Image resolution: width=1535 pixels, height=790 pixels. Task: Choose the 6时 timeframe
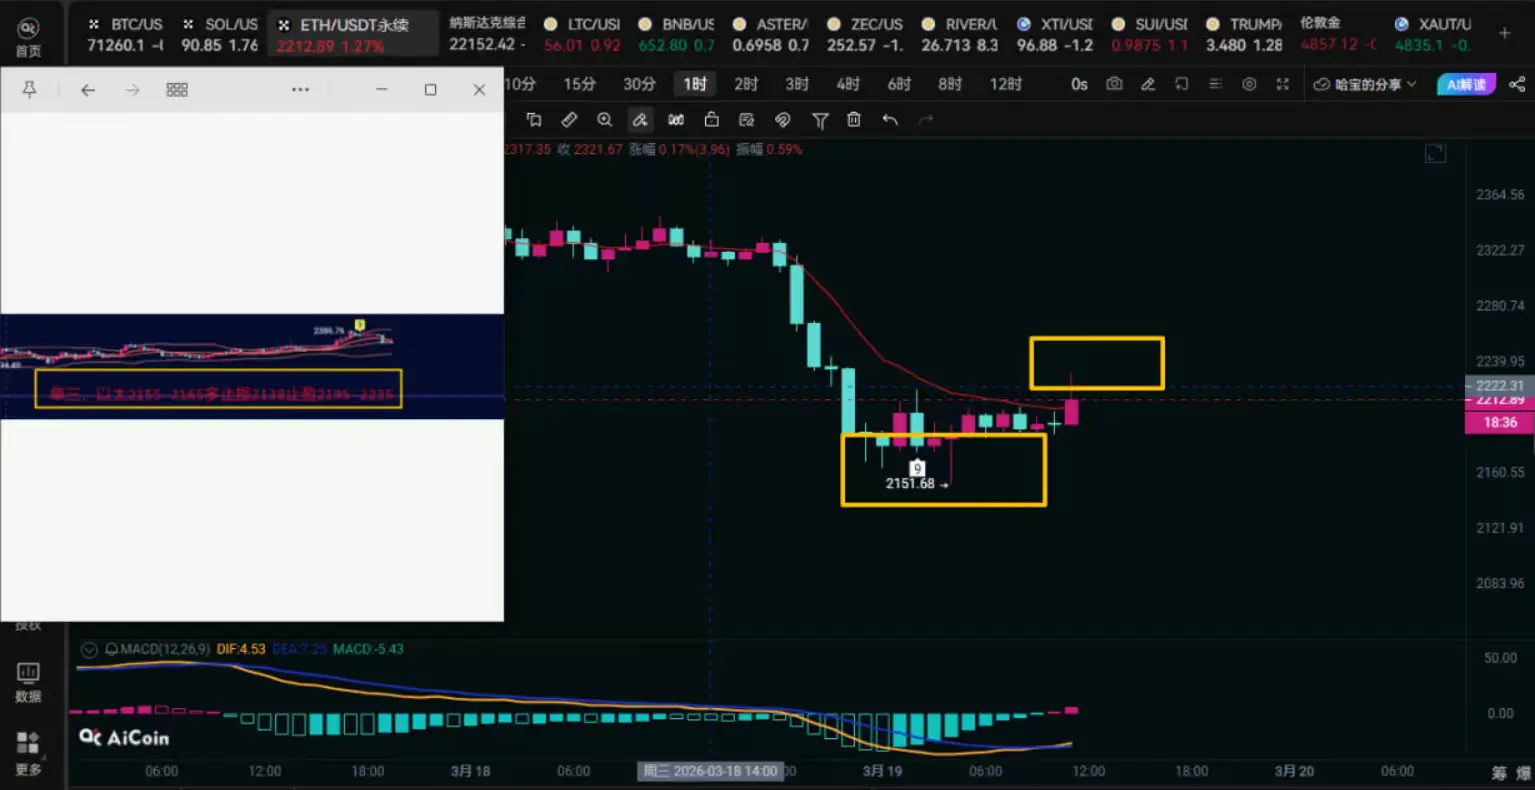coord(899,84)
